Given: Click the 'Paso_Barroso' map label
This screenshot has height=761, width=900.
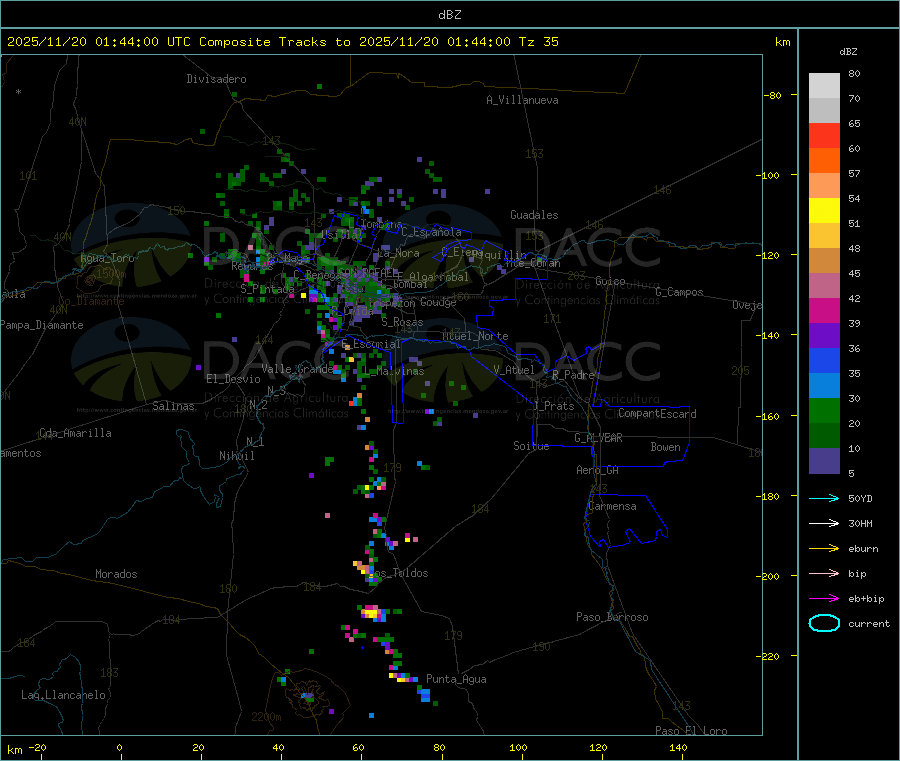Looking at the screenshot, I should tap(612, 617).
